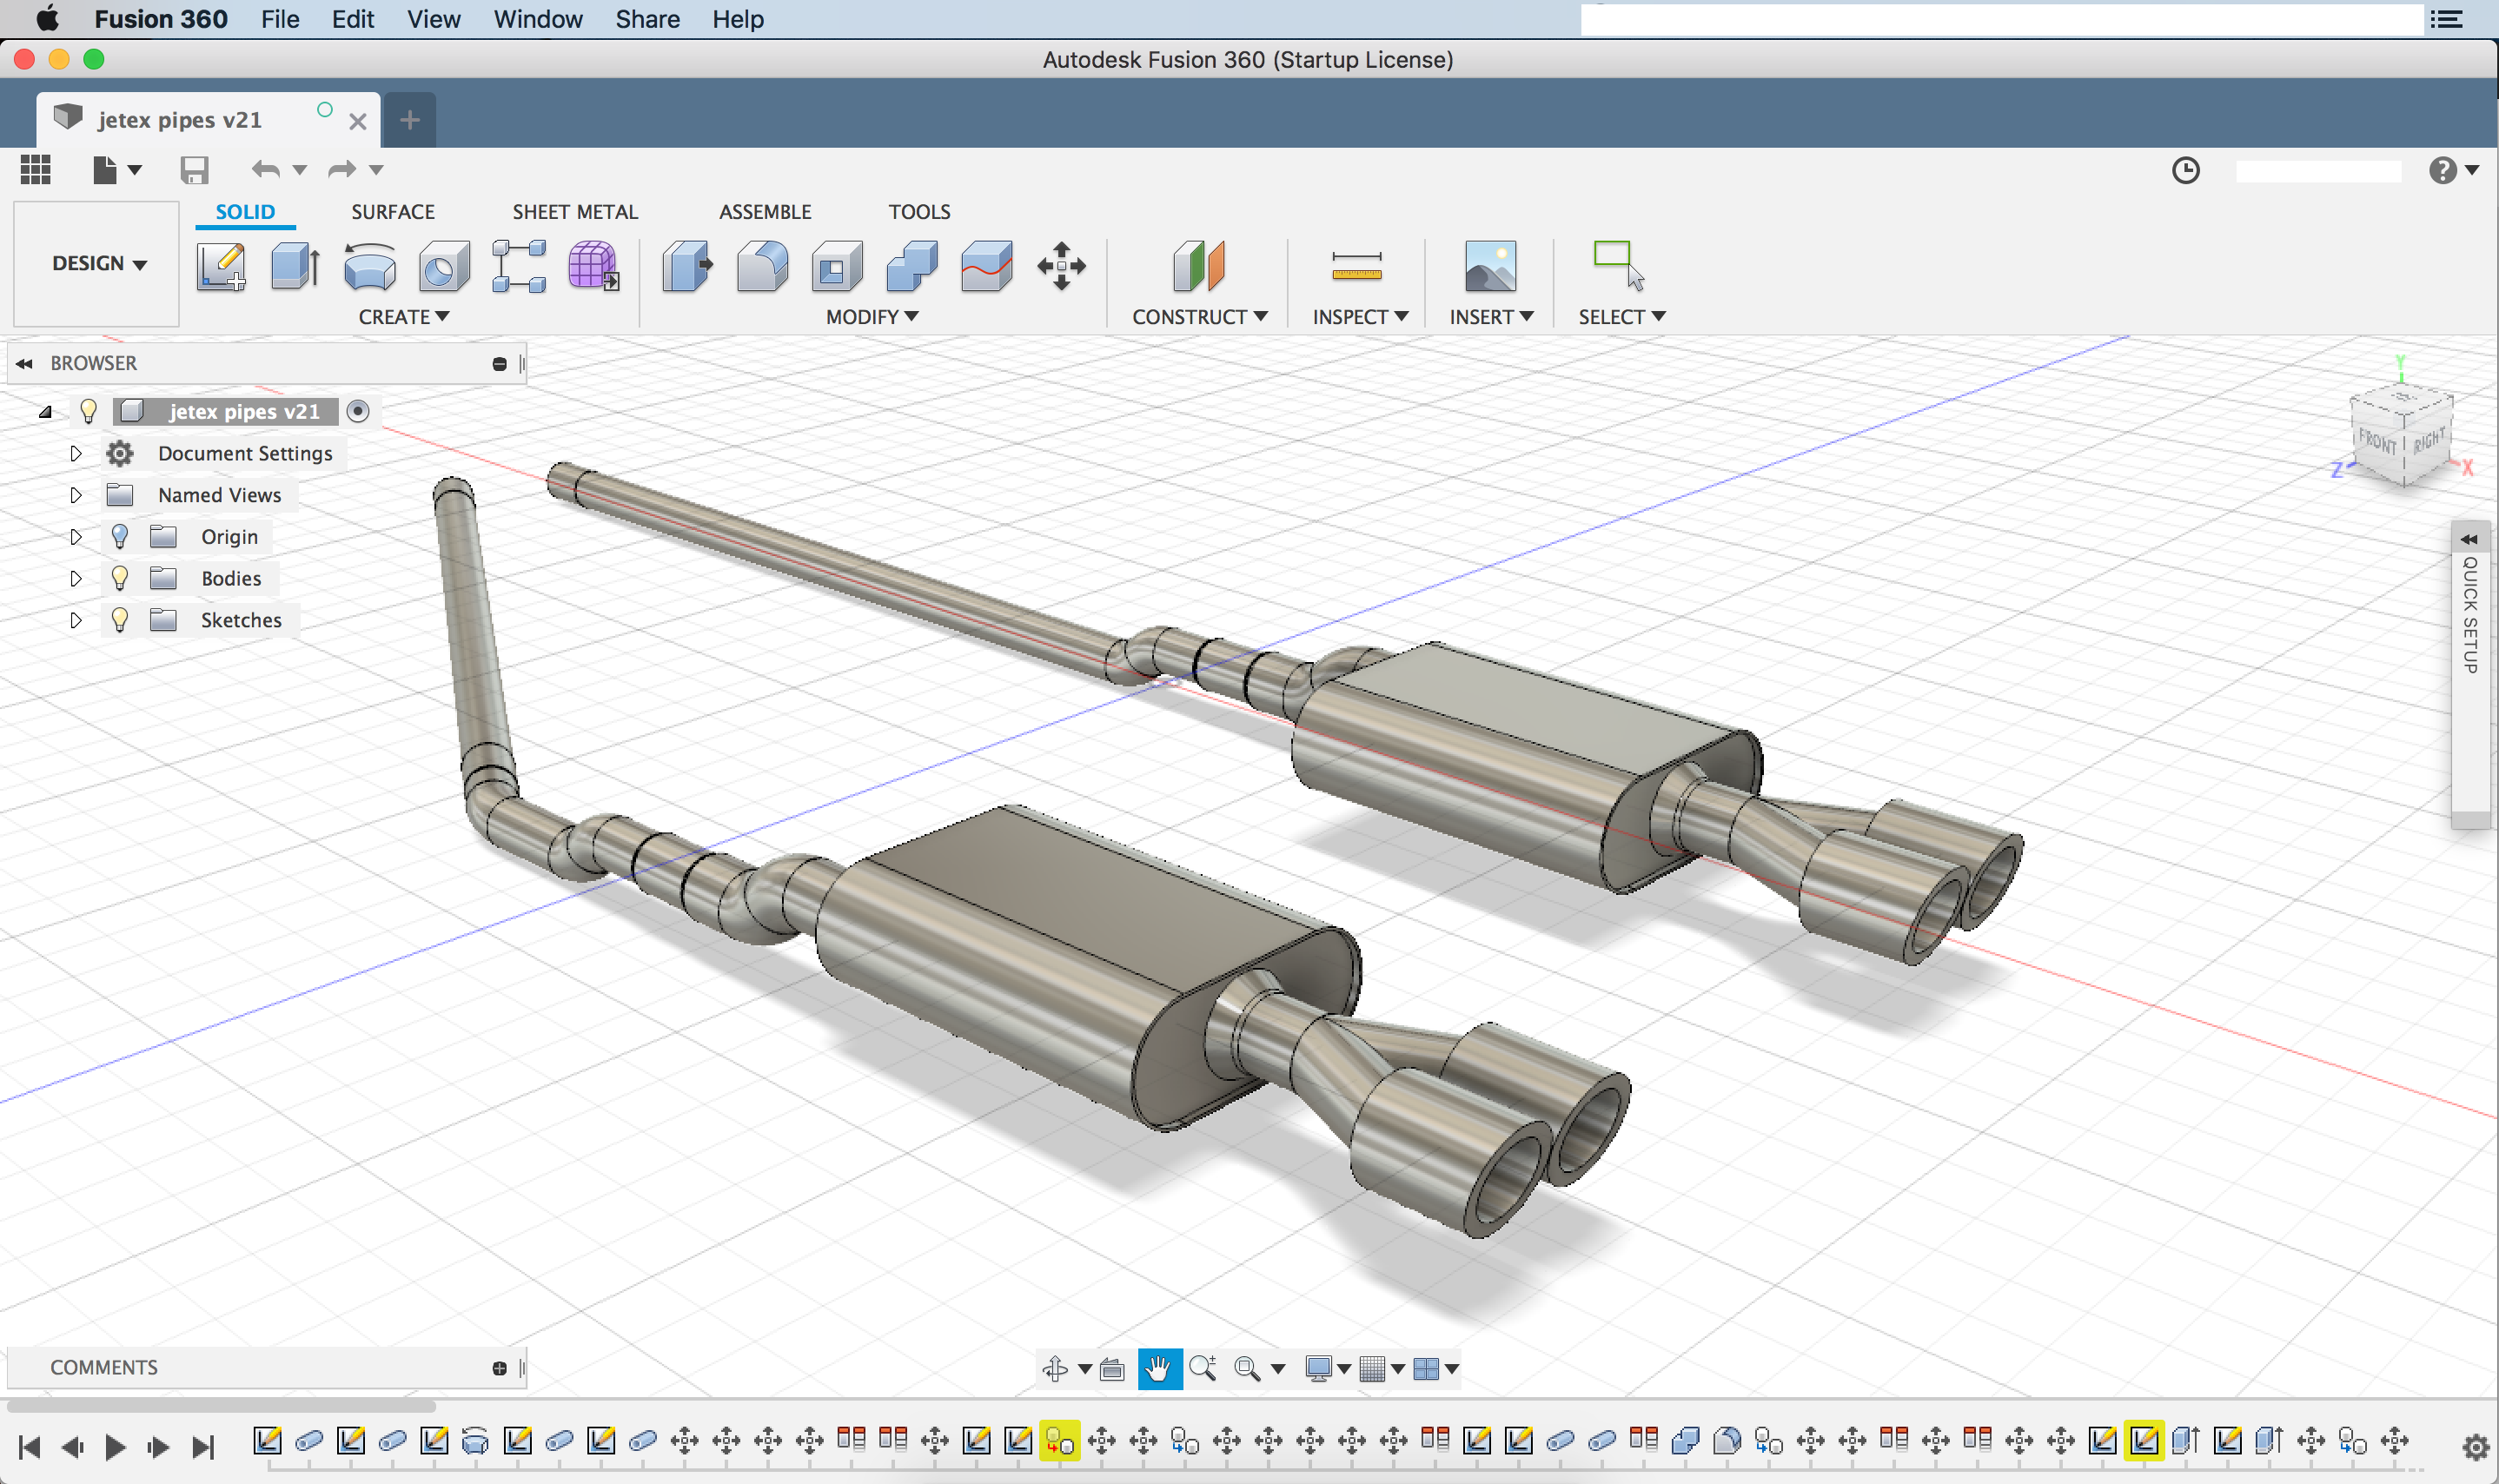Click the highlighted sketch timeline marker
This screenshot has height=1484, width=2499.
(2144, 1441)
